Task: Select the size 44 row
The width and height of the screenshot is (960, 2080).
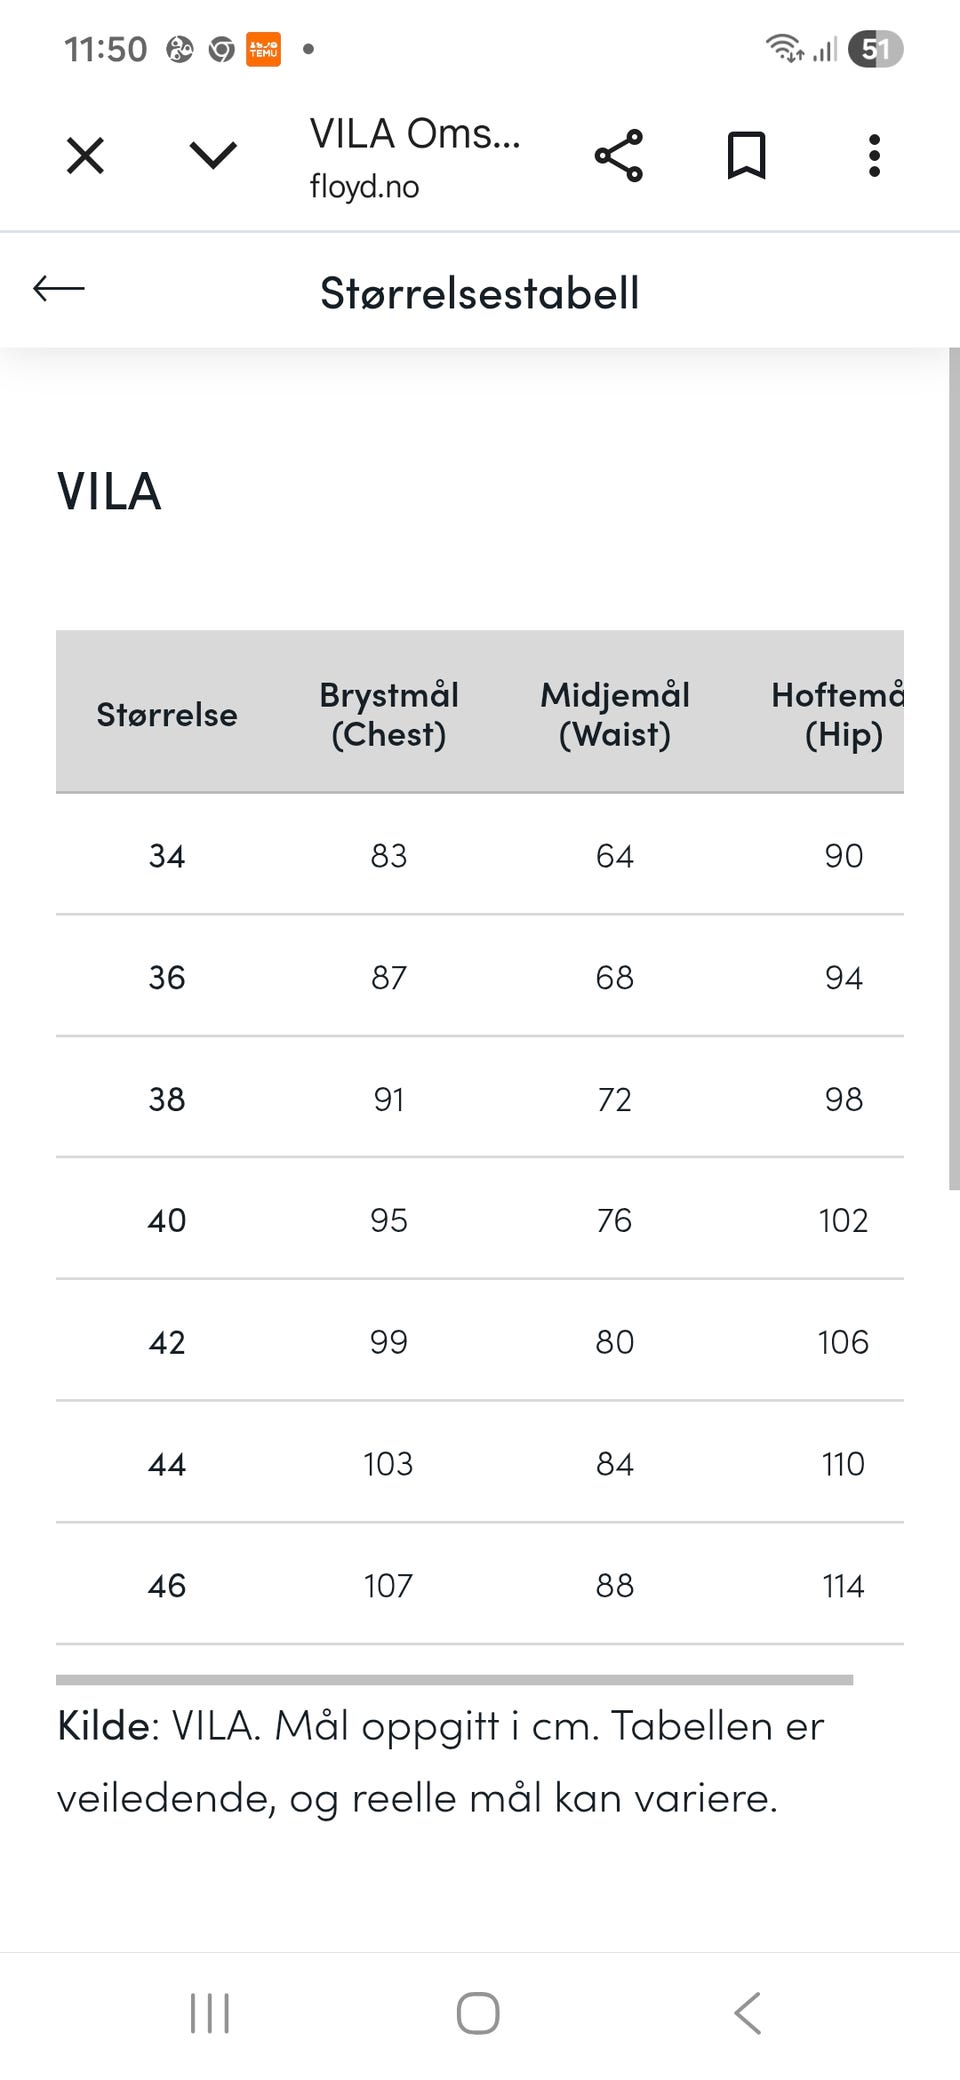Action: pyautogui.click(x=480, y=1464)
